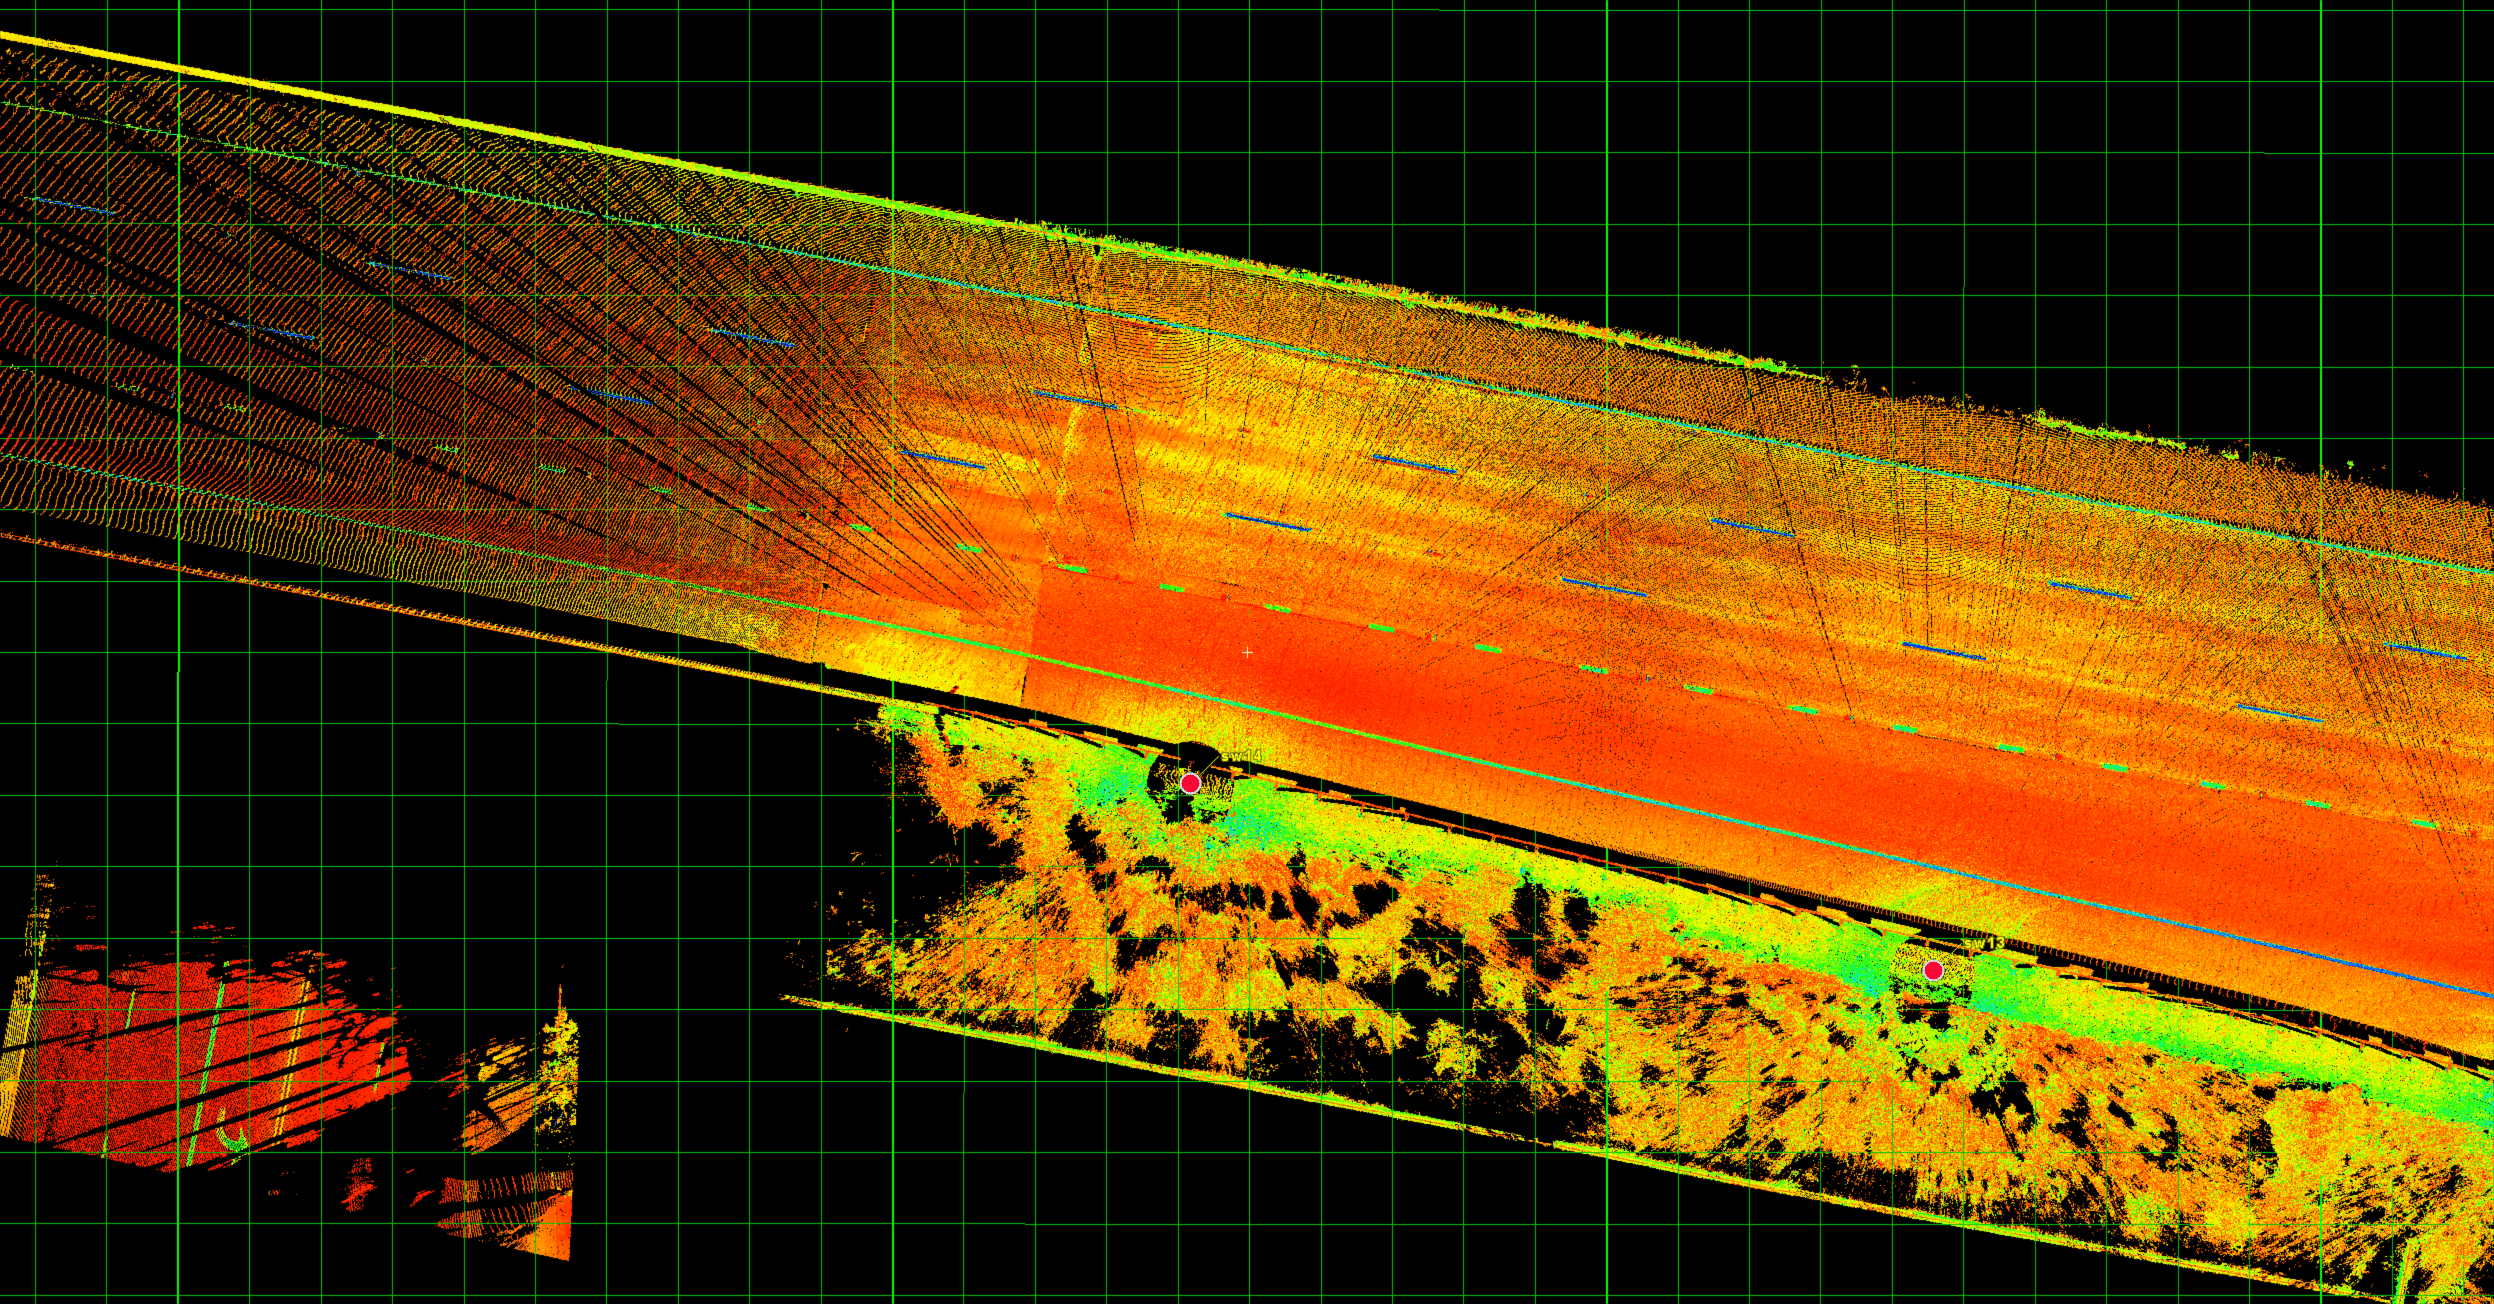Click the red sw14 marker dot
Viewport: 2494px width, 1304px height.
tap(1190, 783)
